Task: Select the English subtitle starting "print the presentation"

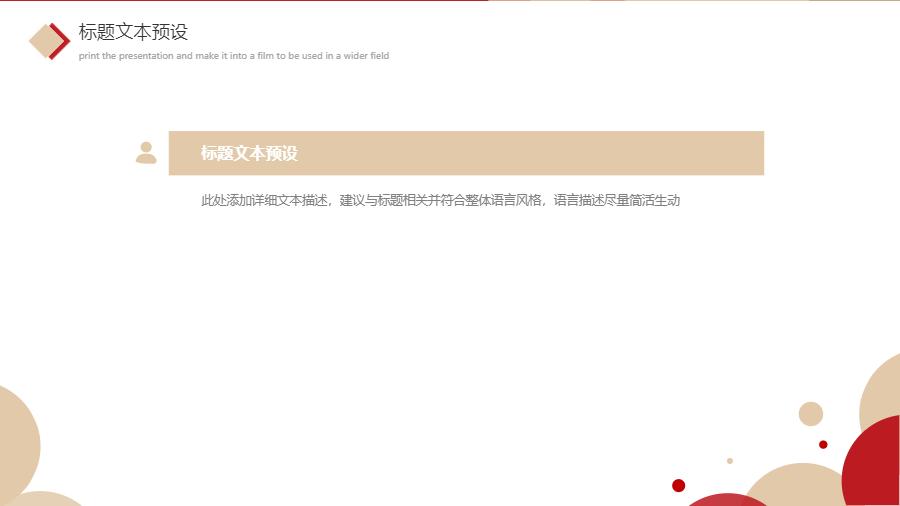Action: tap(233, 56)
